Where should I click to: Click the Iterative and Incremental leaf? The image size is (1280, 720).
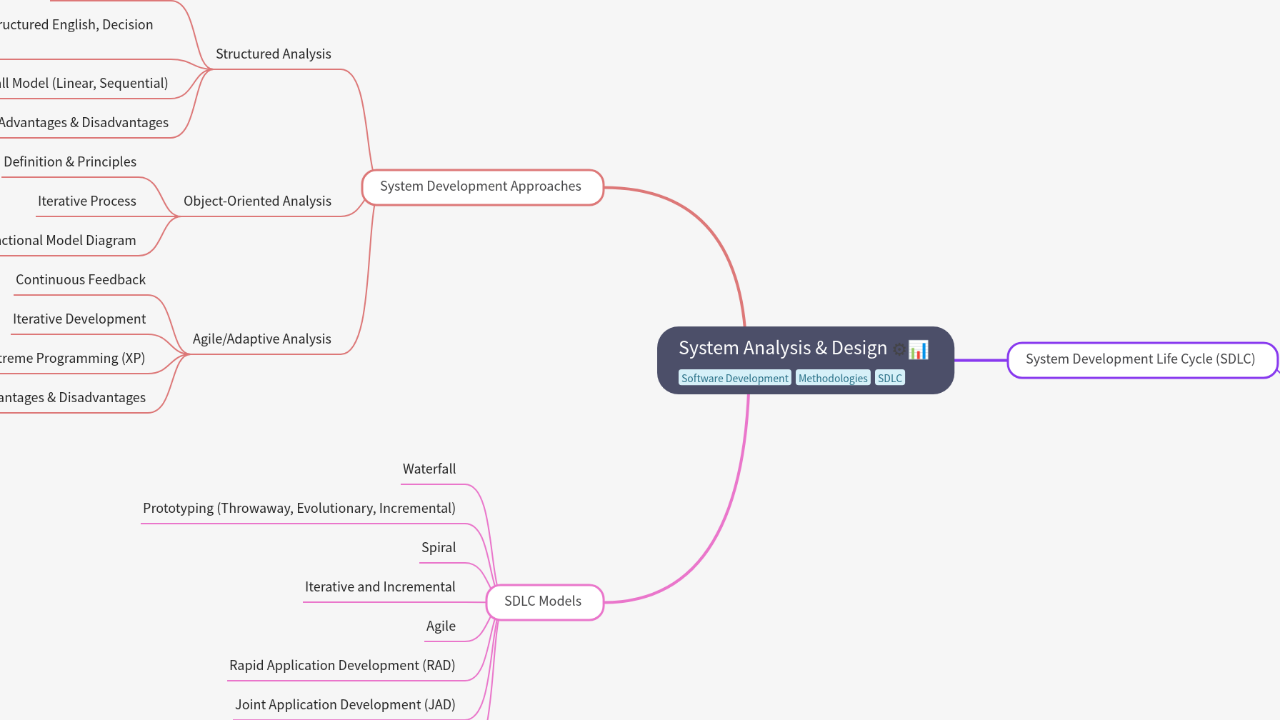(x=380, y=587)
